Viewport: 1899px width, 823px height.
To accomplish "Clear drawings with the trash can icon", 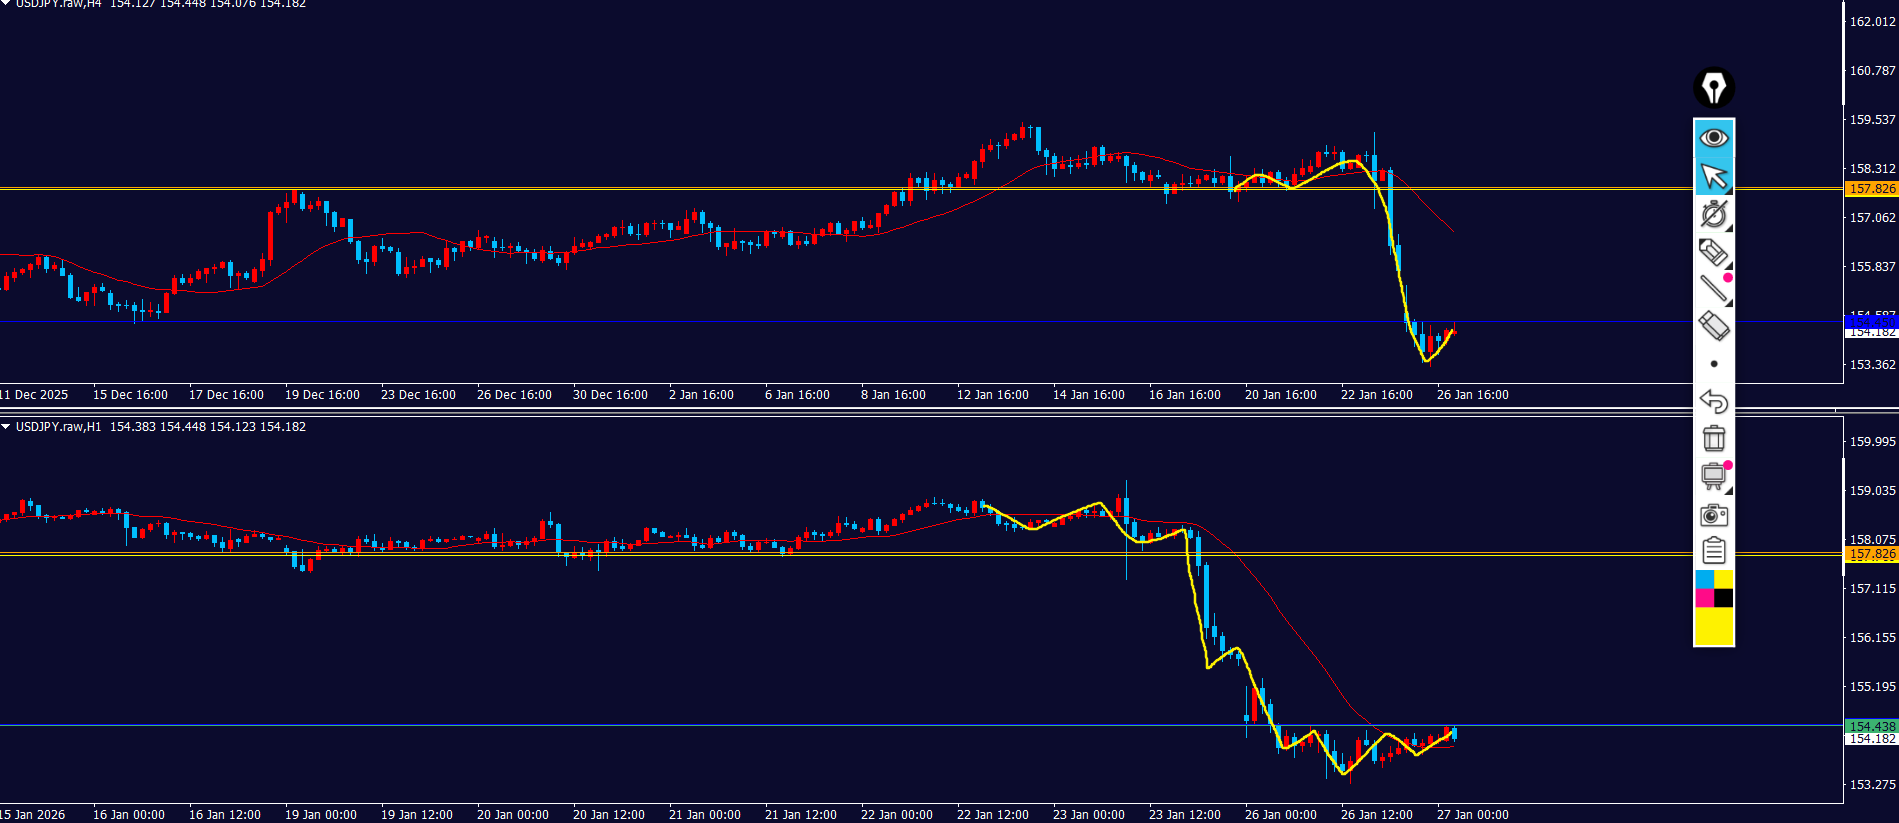I will (x=1713, y=438).
